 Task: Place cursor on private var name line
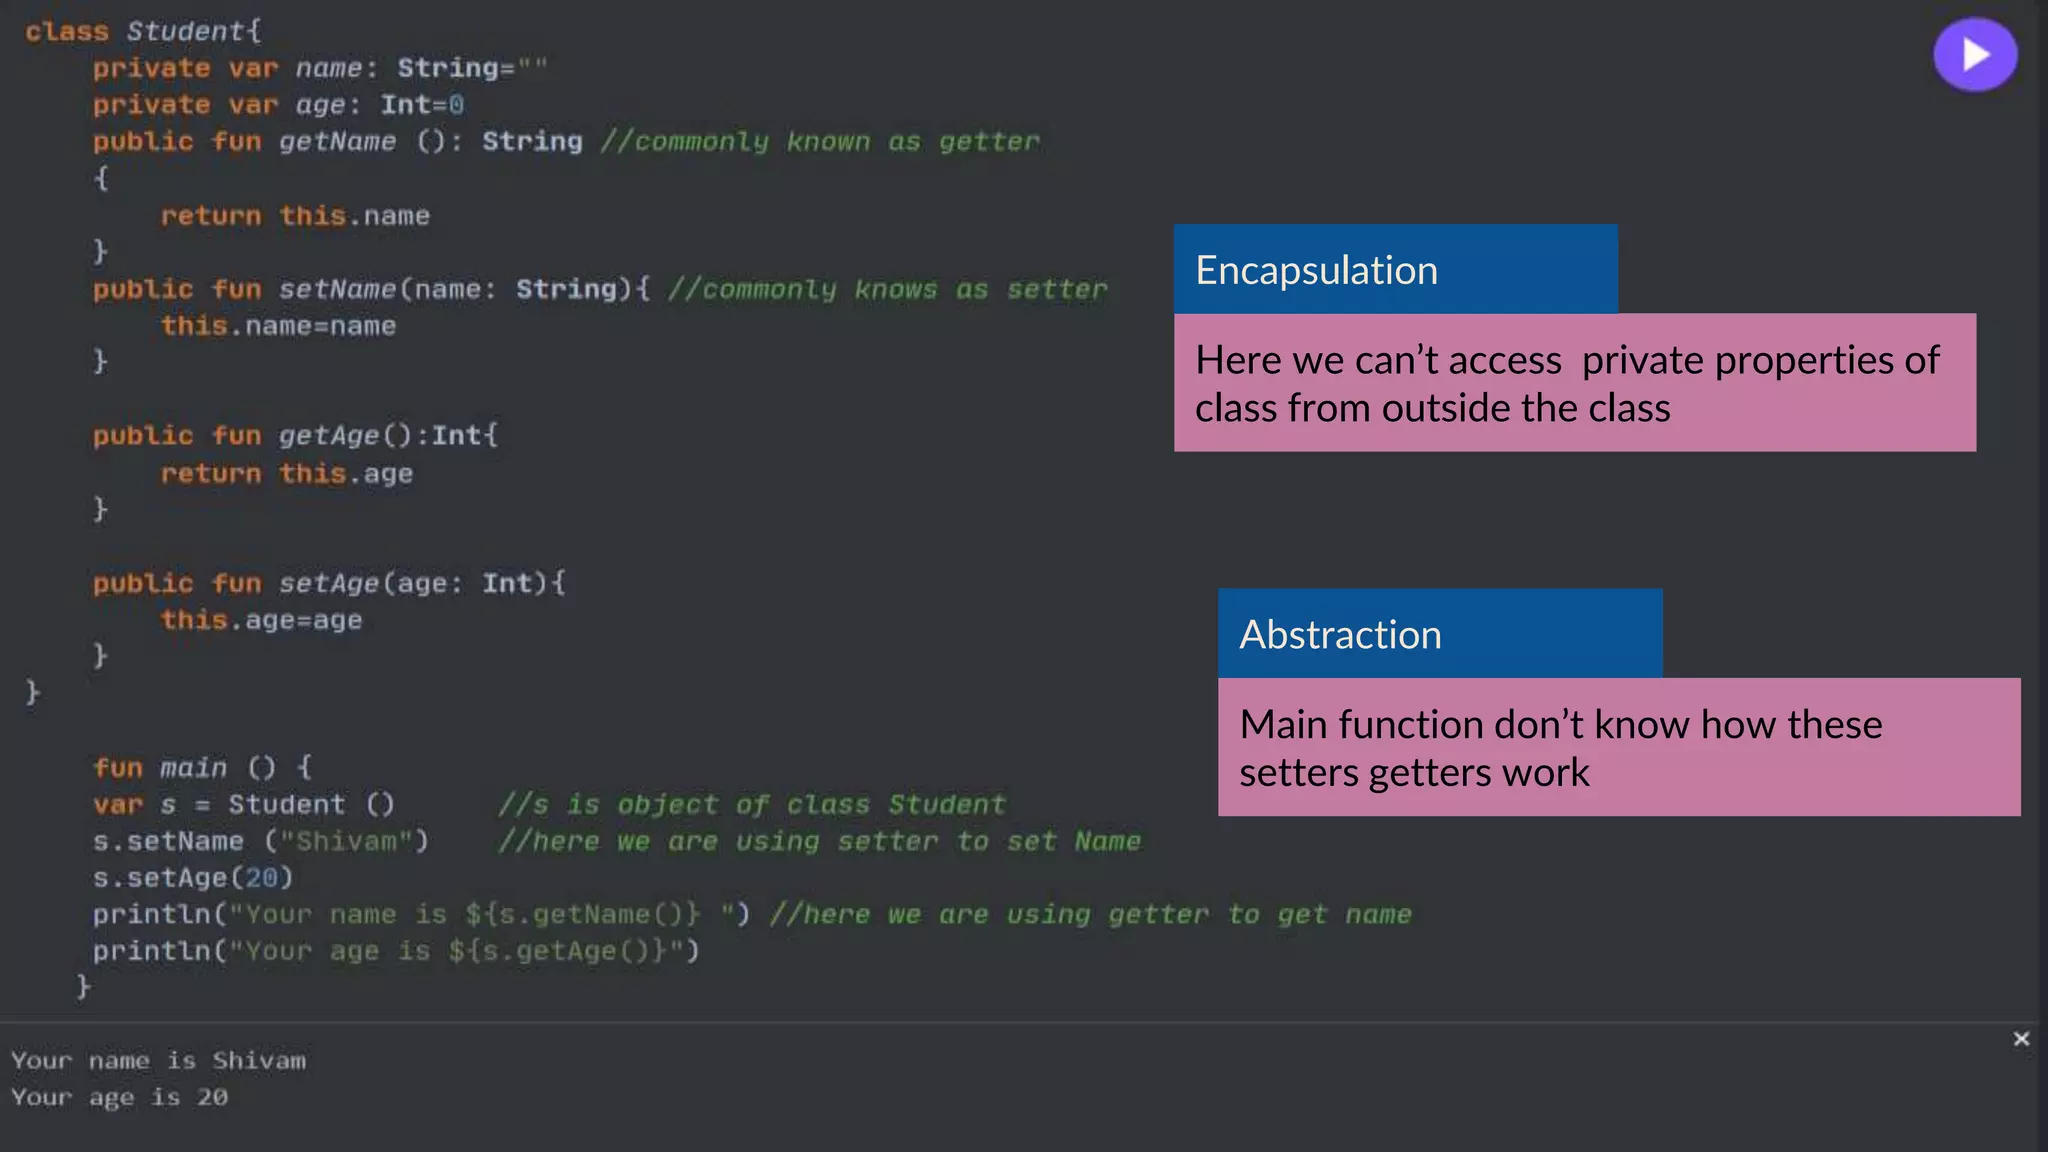tap(320, 68)
